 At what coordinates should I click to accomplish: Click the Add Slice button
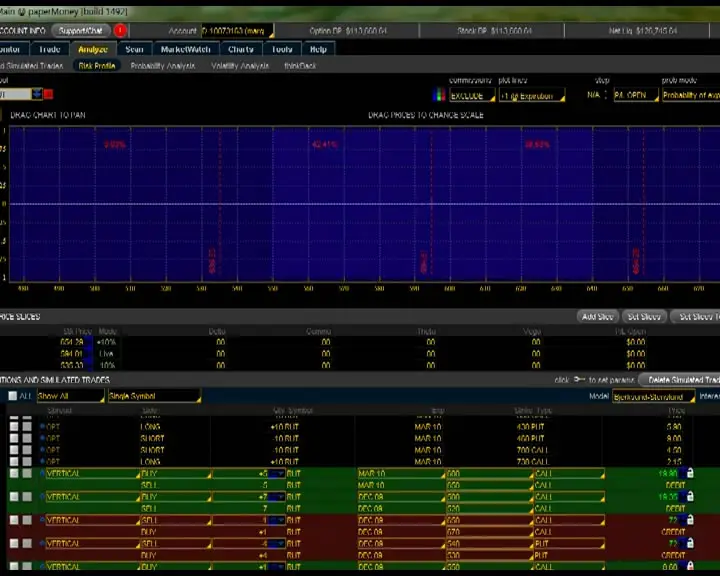coord(597,317)
